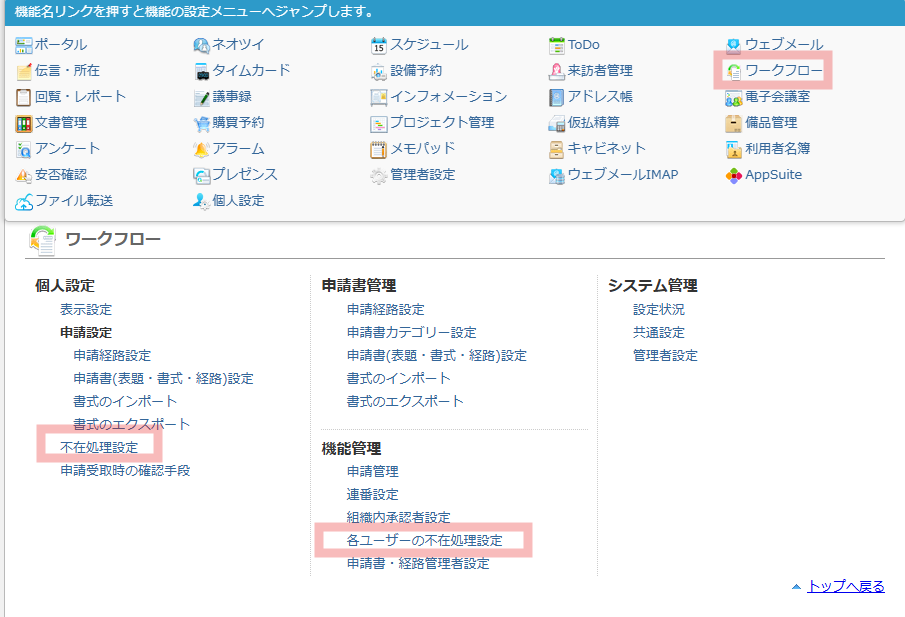Image resolution: width=905 pixels, height=617 pixels.
Task: Click the 管理者設定 gear icon
Action: pyautogui.click(x=379, y=175)
